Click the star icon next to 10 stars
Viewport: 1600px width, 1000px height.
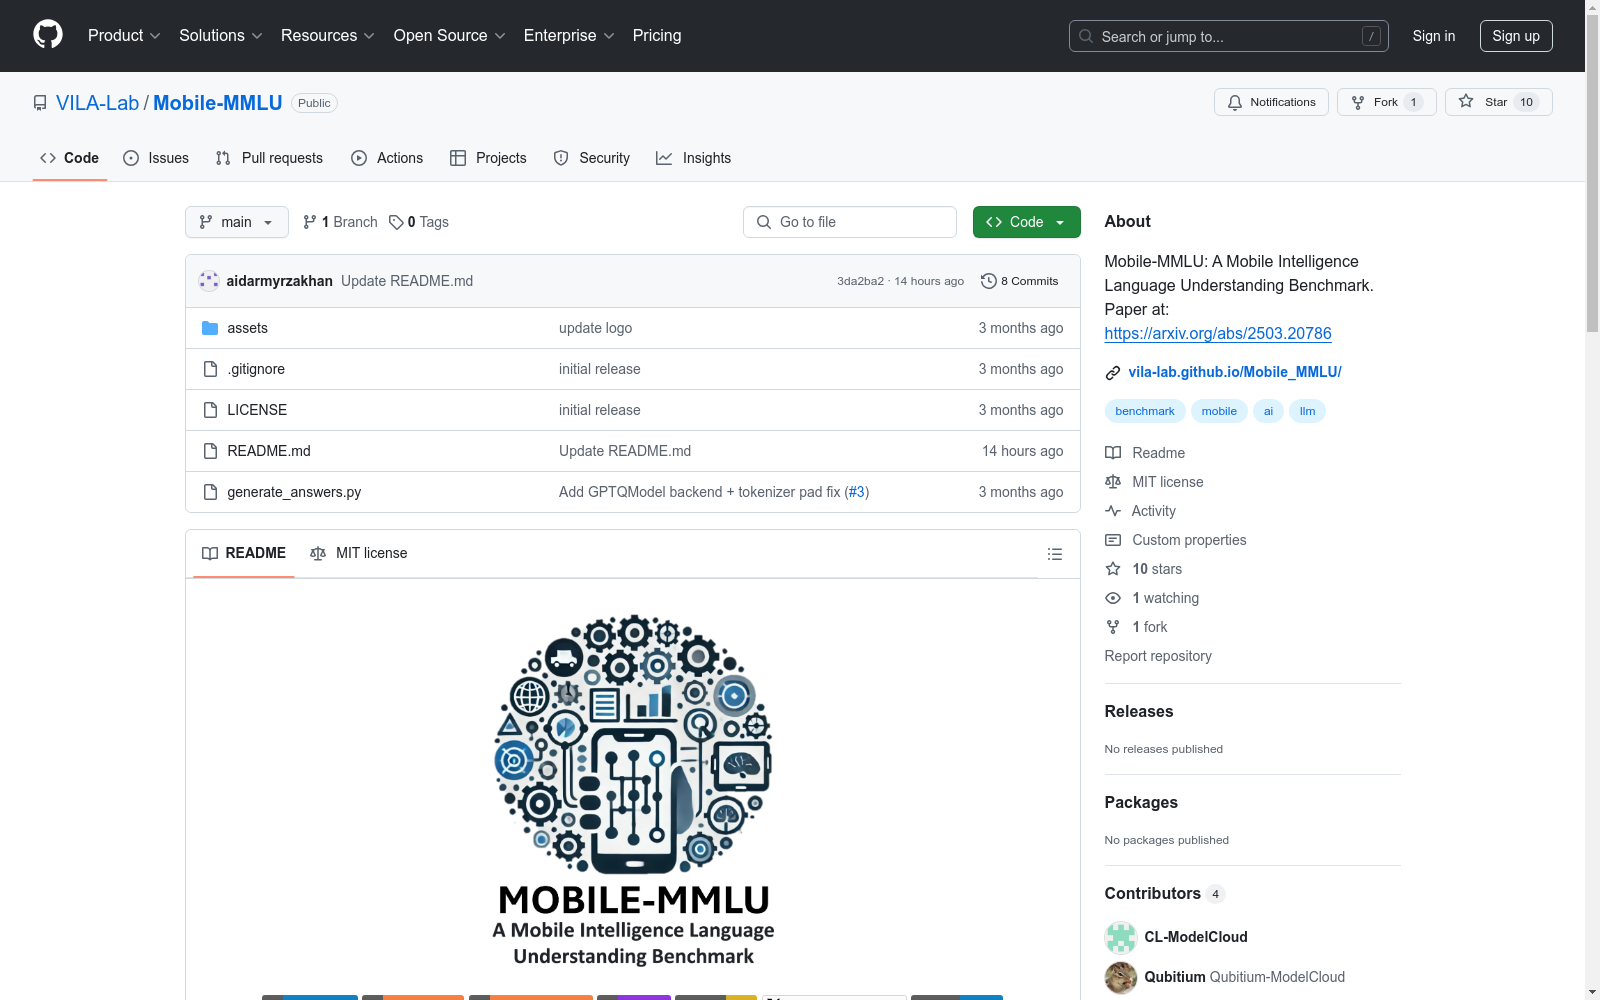point(1113,569)
